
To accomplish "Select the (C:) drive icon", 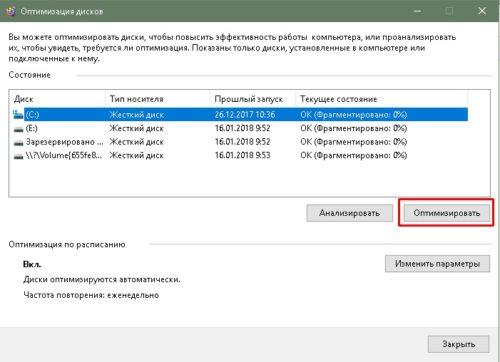I will pos(18,115).
